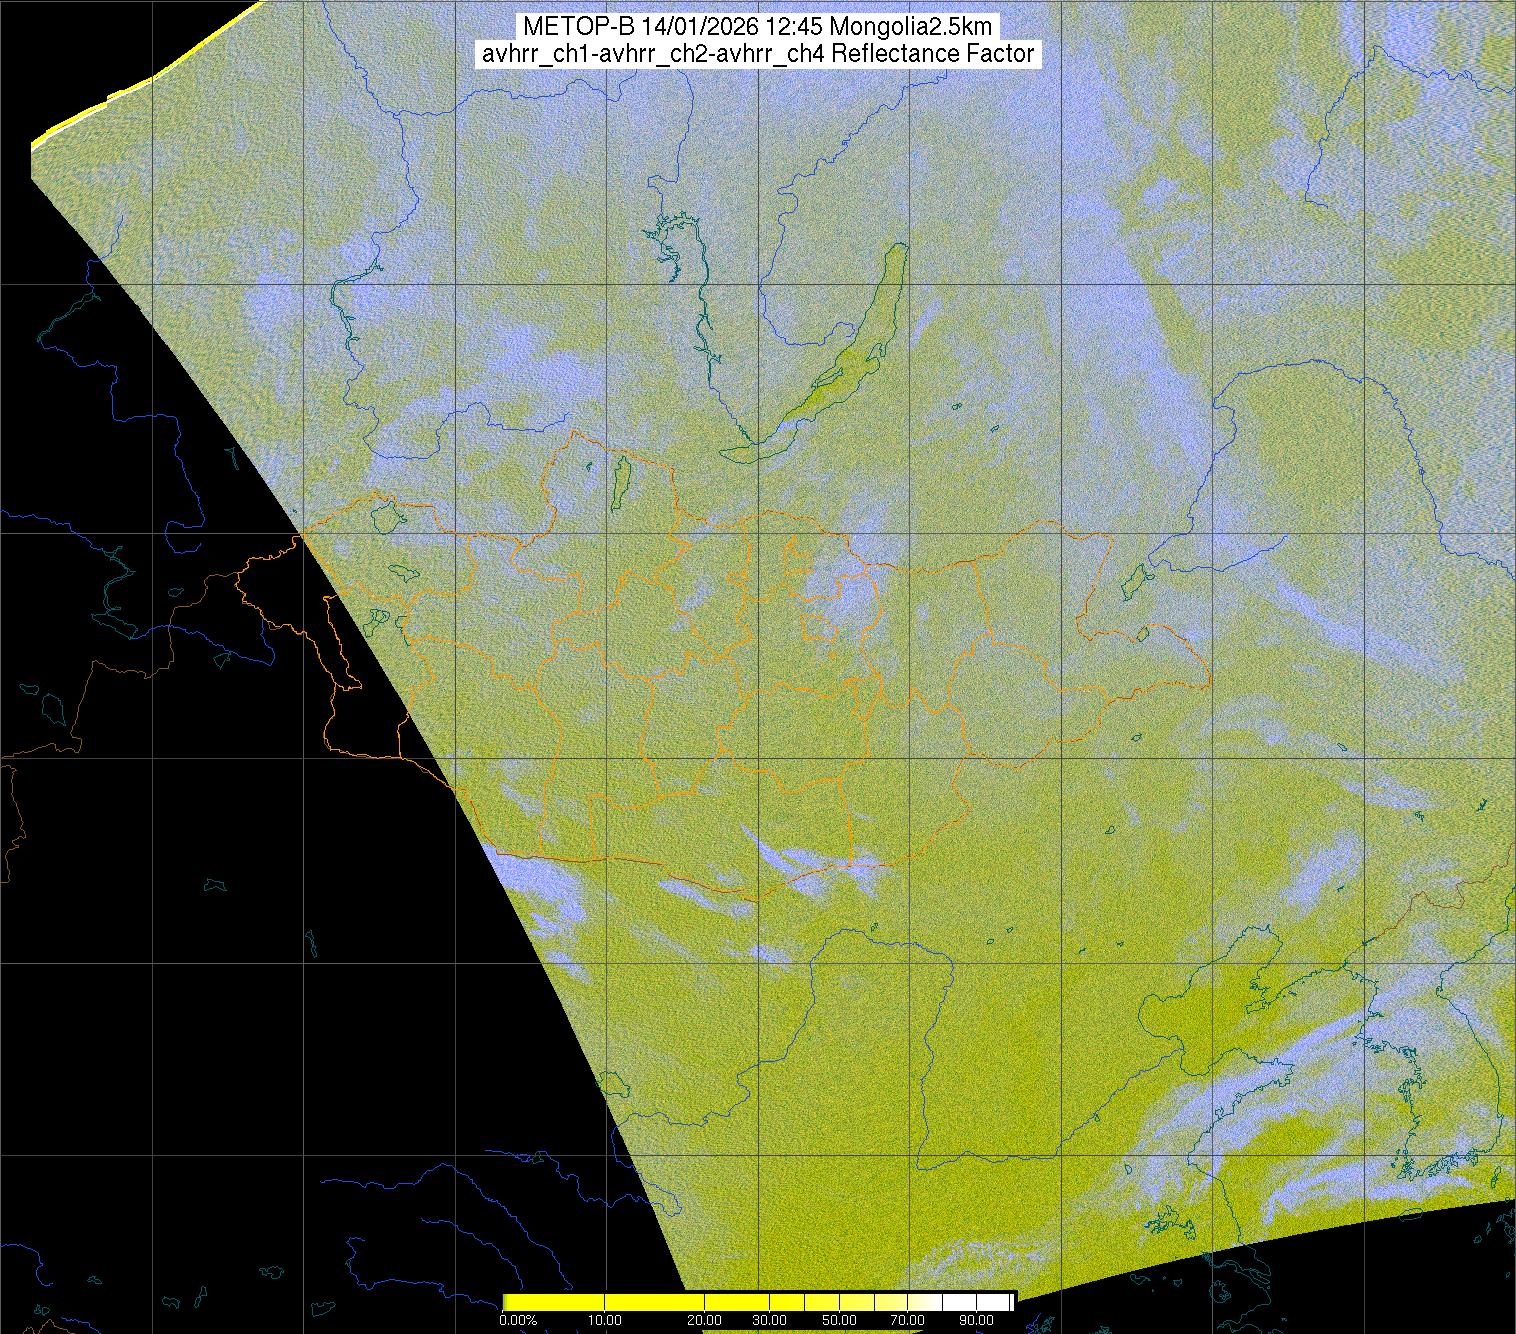Image resolution: width=1516 pixels, height=1334 pixels.
Task: Click the Uvs Lake outline in northwest Mongolia
Action: pyautogui.click(x=385, y=517)
